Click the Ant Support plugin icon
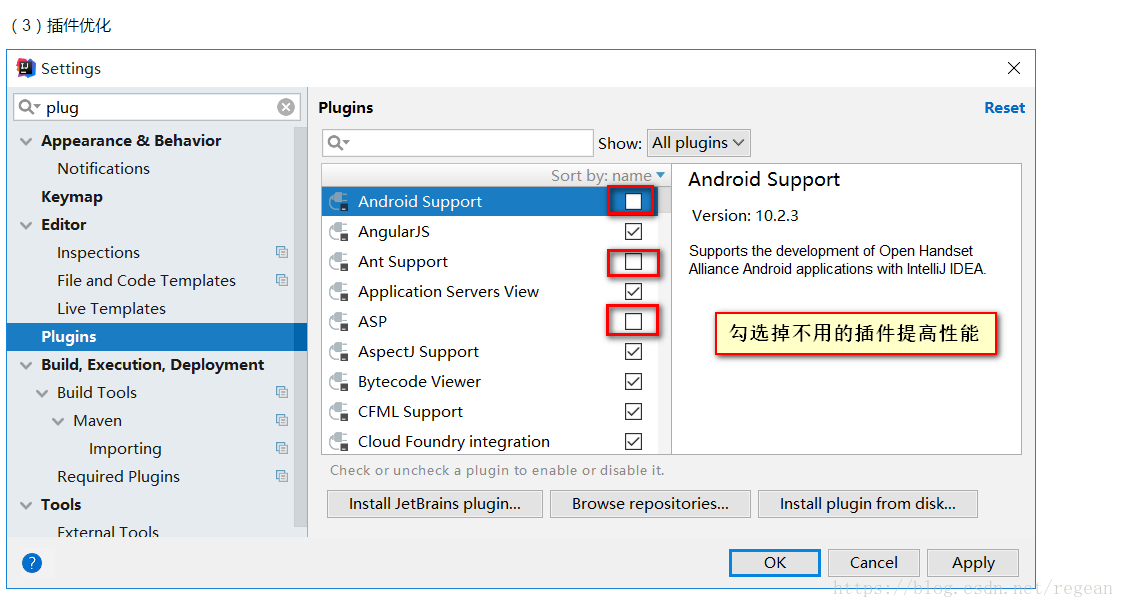This screenshot has width=1124, height=608. [339, 262]
